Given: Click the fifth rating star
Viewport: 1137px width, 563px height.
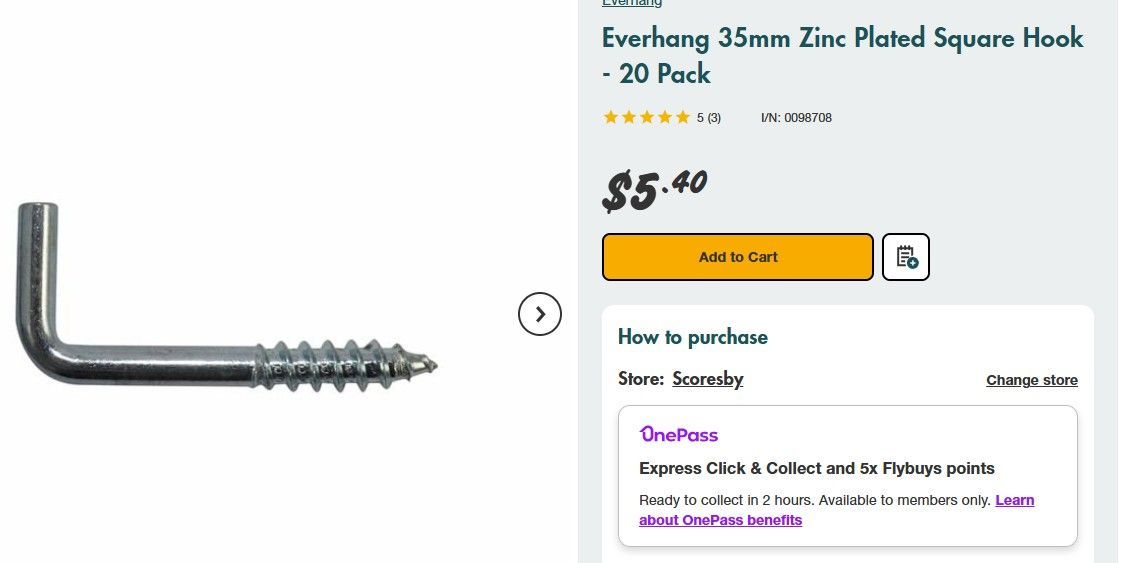Looking at the screenshot, I should click(683, 118).
